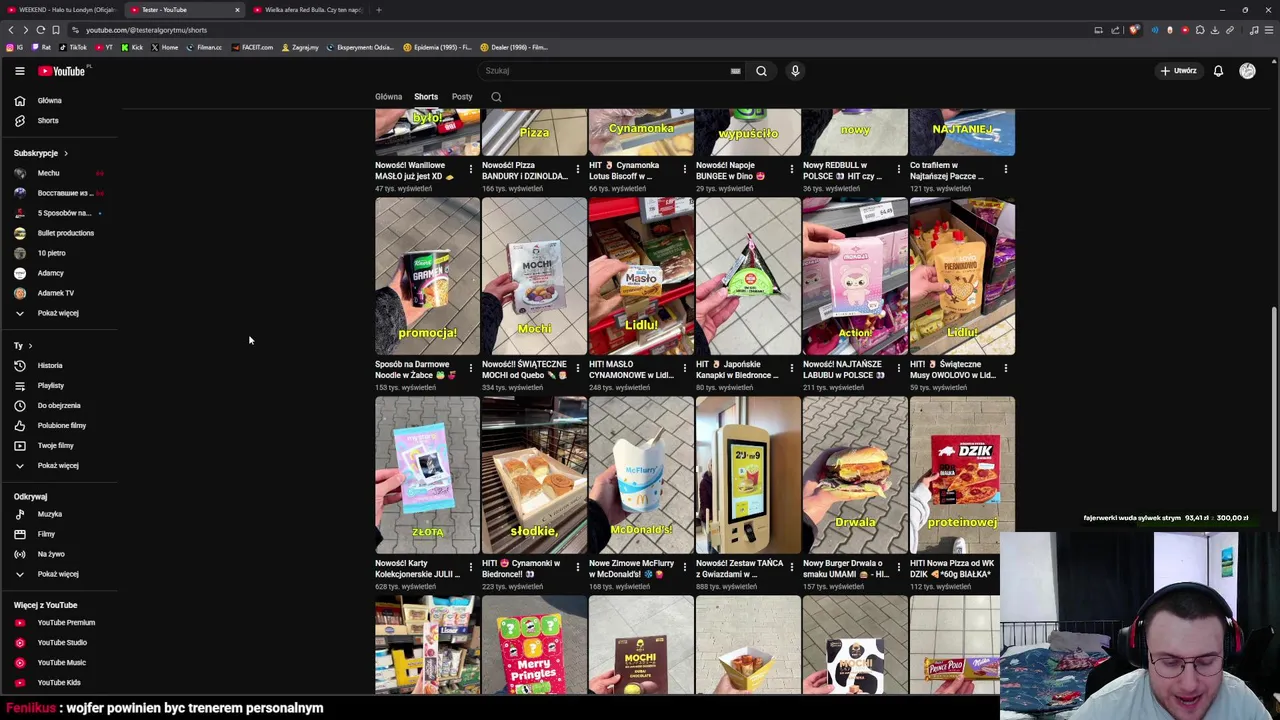Switch to the Główna channel tab
The width and height of the screenshot is (1280, 720).
388,97
